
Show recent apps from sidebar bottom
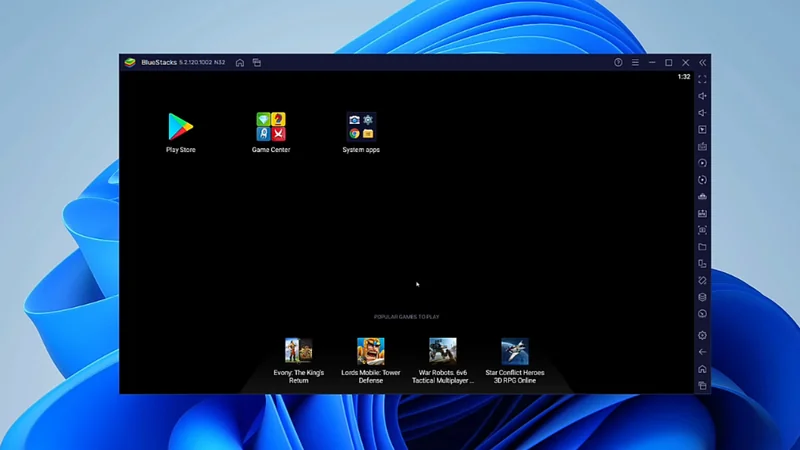(702, 385)
